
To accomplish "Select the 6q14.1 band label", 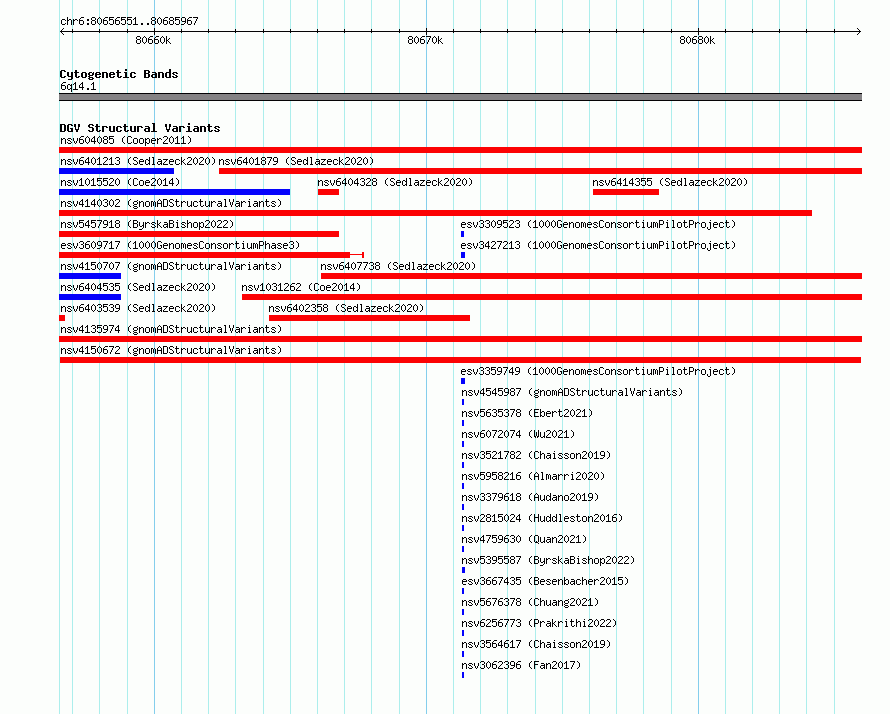I will coord(78,86).
